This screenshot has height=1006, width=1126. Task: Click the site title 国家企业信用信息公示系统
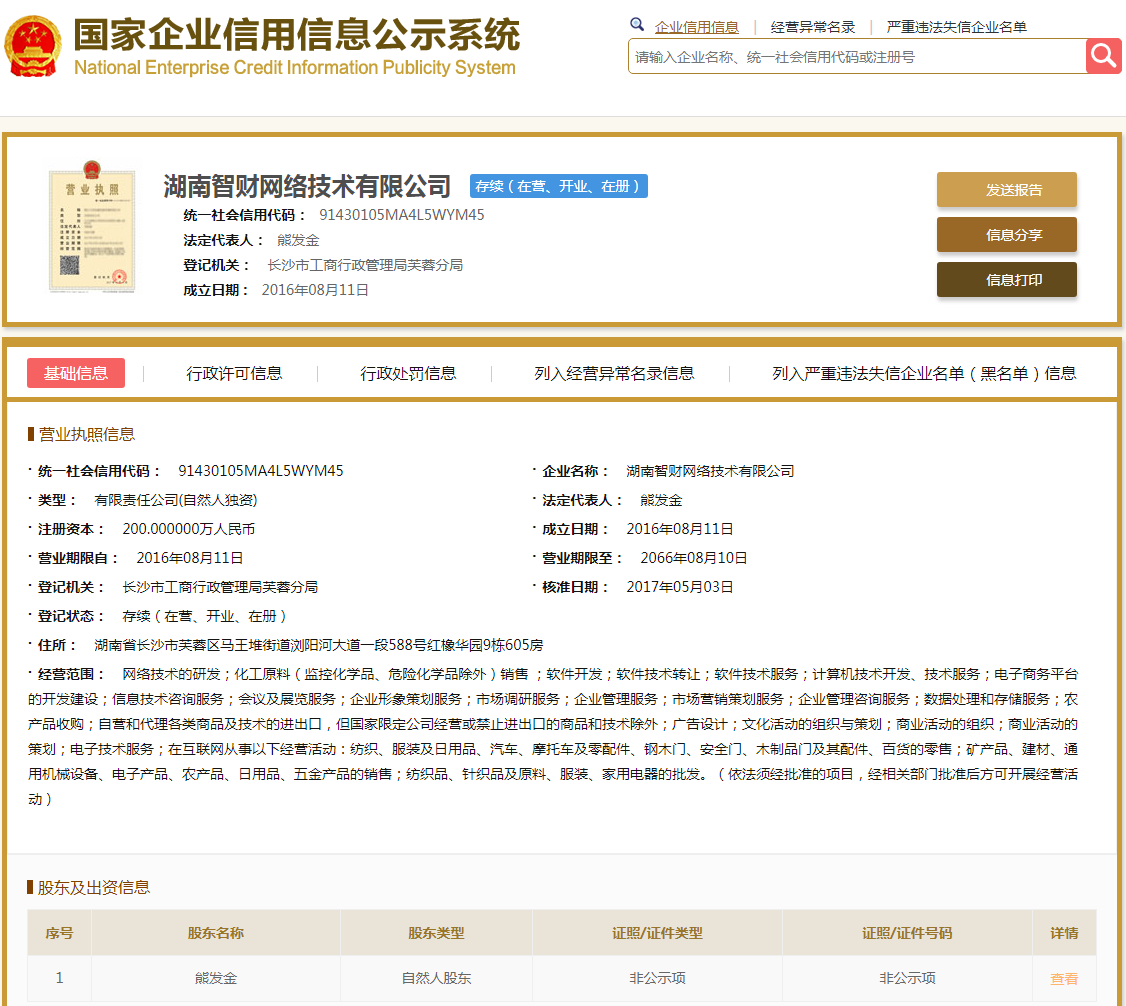point(296,35)
